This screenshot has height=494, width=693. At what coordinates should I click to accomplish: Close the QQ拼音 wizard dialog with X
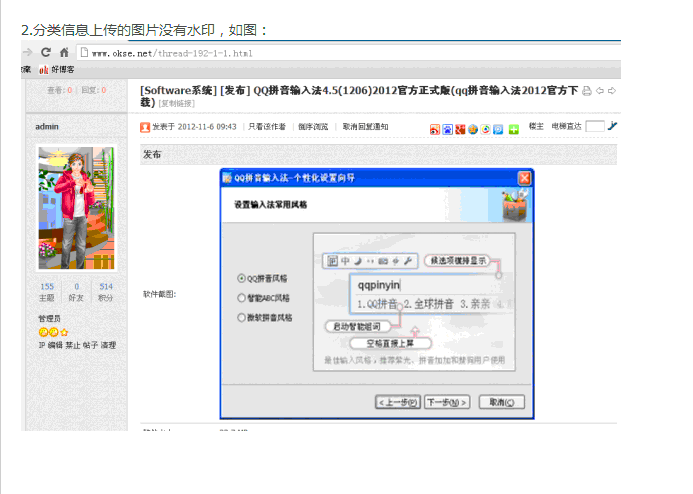click(524, 178)
